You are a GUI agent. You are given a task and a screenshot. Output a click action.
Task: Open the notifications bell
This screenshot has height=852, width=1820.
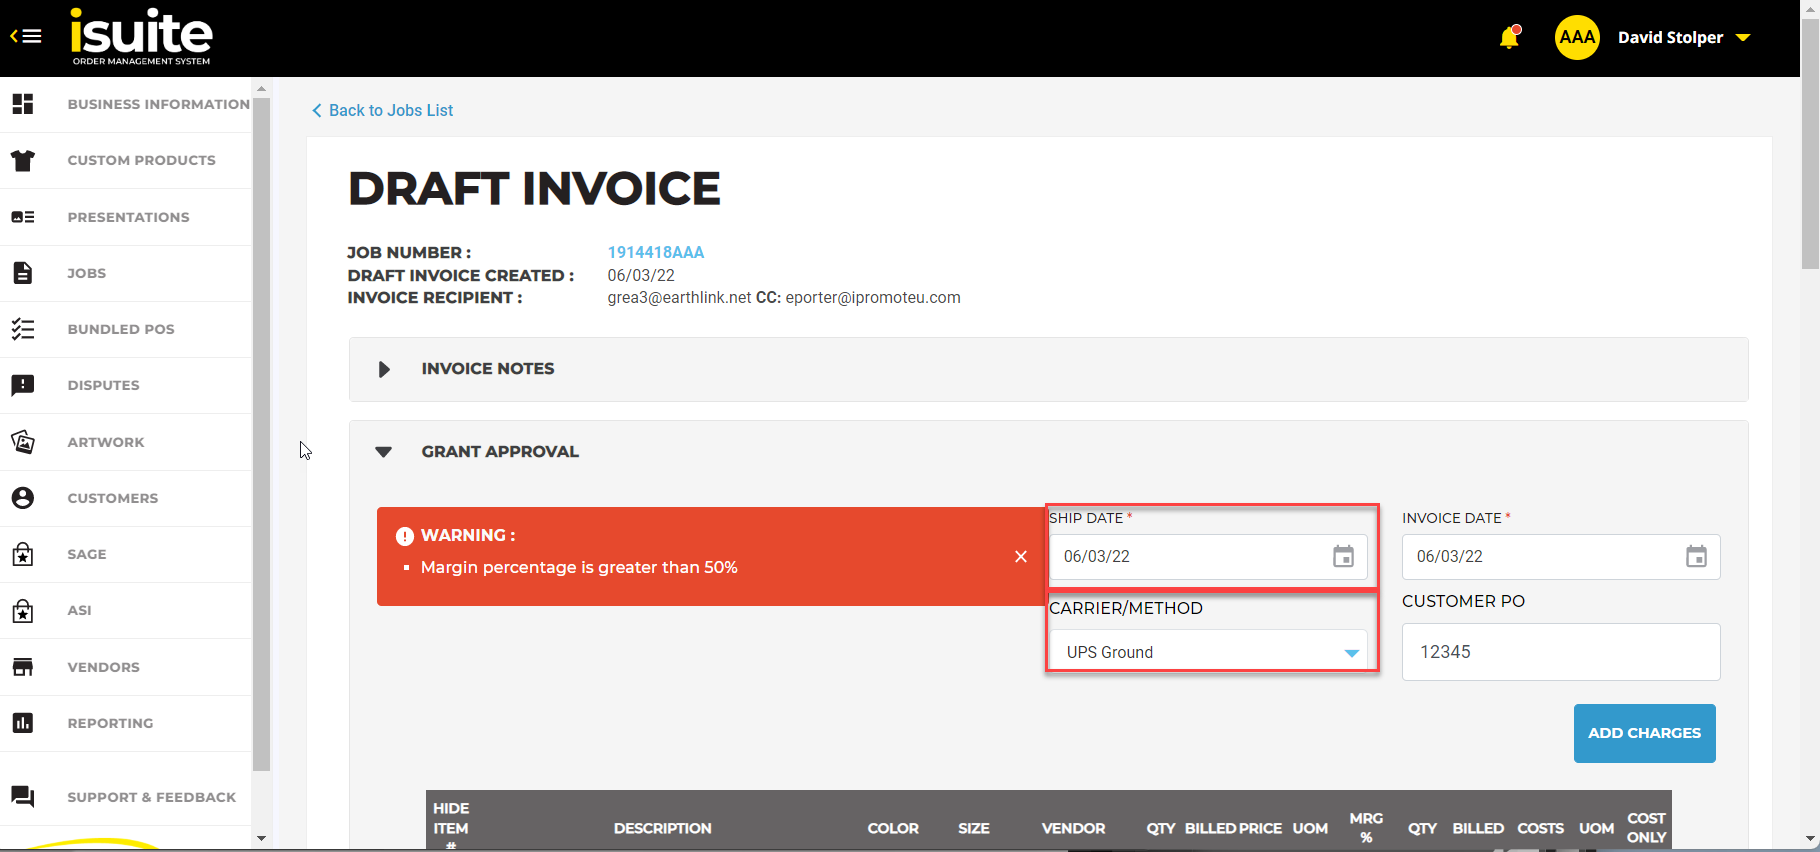click(1509, 37)
